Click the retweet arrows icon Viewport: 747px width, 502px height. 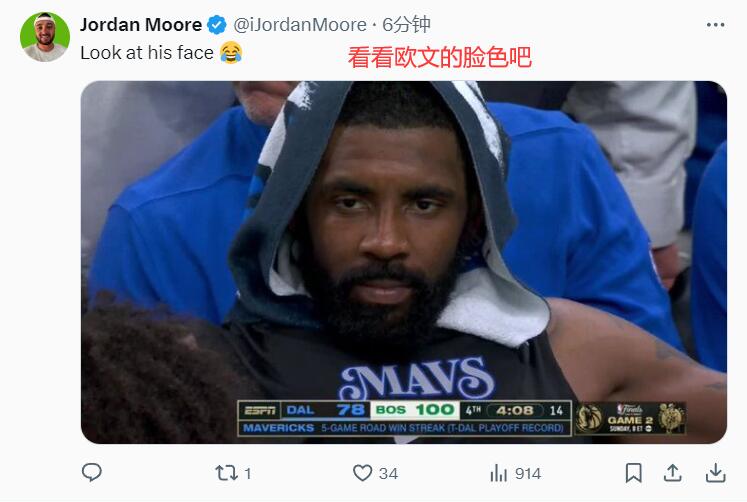click(x=226, y=473)
